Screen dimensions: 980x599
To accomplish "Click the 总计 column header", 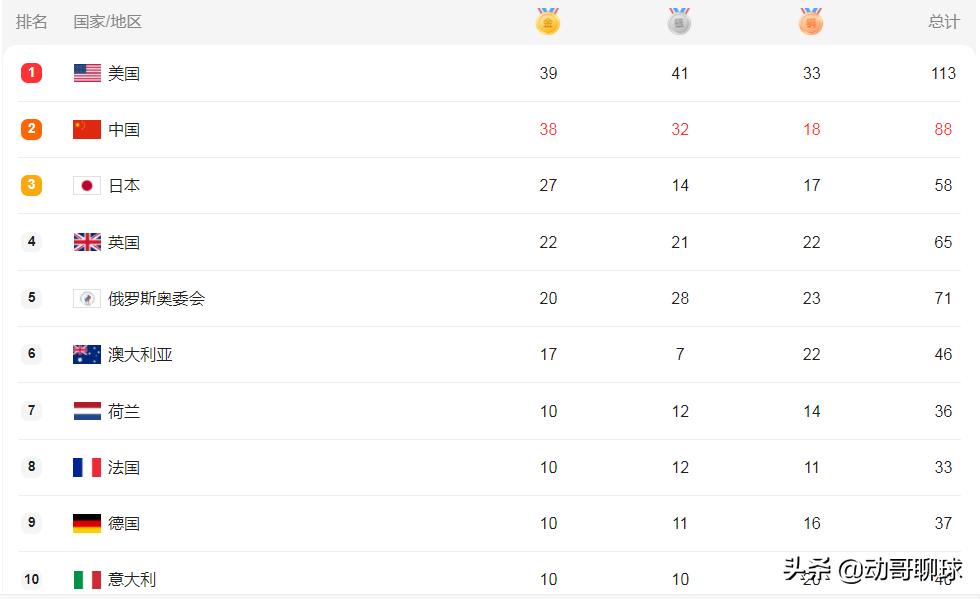I will pyautogui.click(x=944, y=22).
